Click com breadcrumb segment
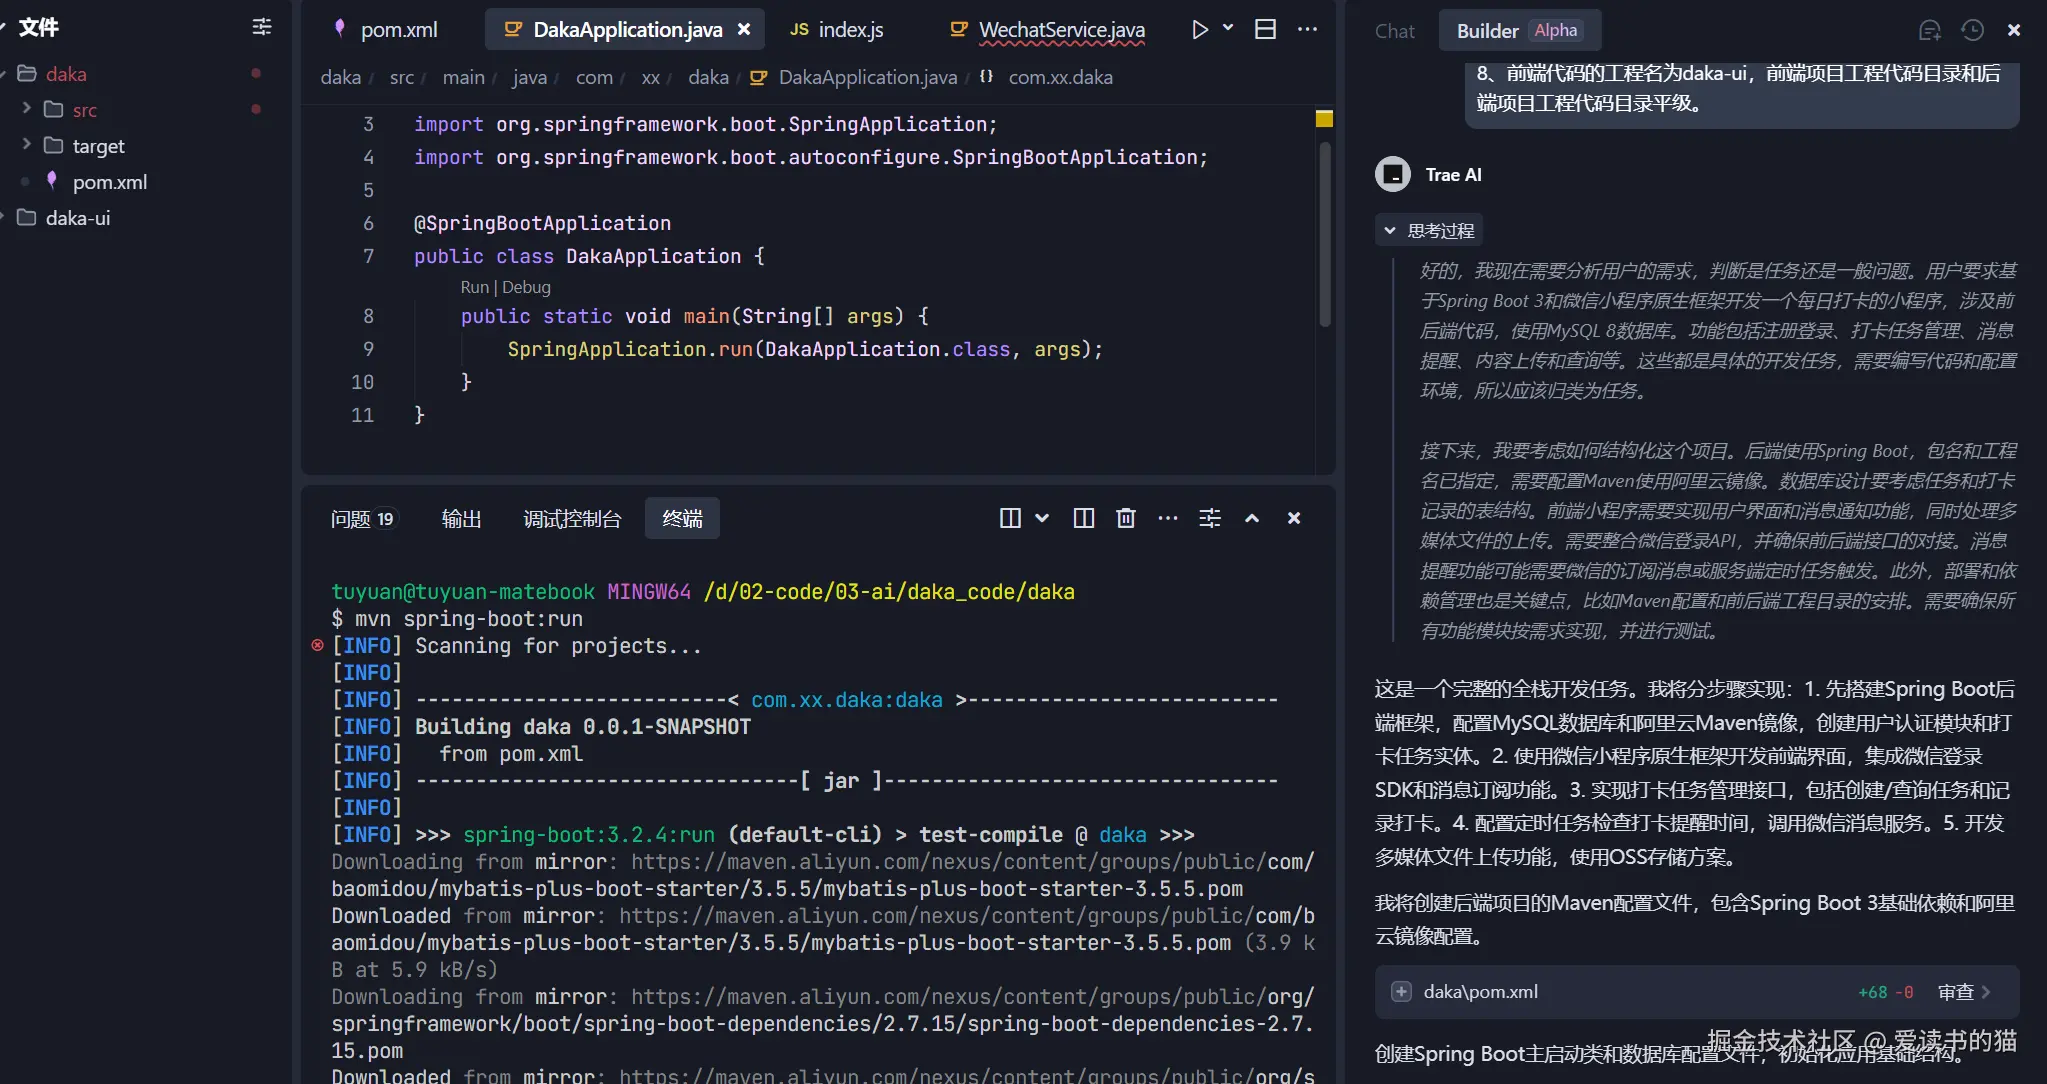The height and width of the screenshot is (1084, 2047). tap(594, 77)
